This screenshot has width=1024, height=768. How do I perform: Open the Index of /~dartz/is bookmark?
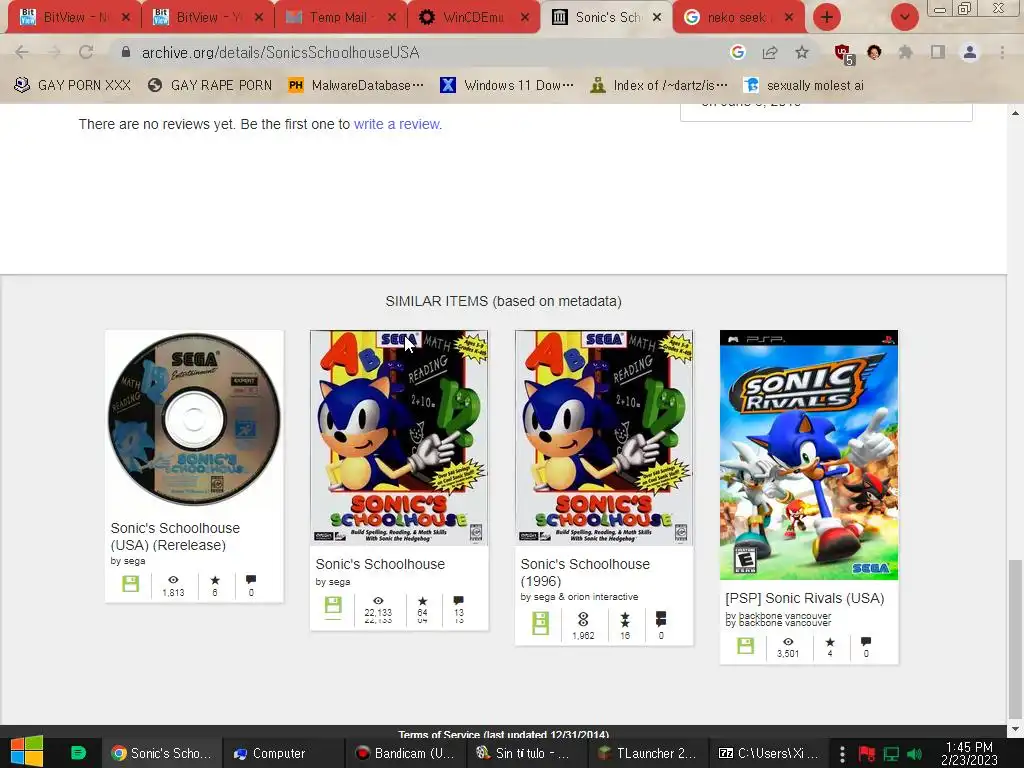point(658,86)
